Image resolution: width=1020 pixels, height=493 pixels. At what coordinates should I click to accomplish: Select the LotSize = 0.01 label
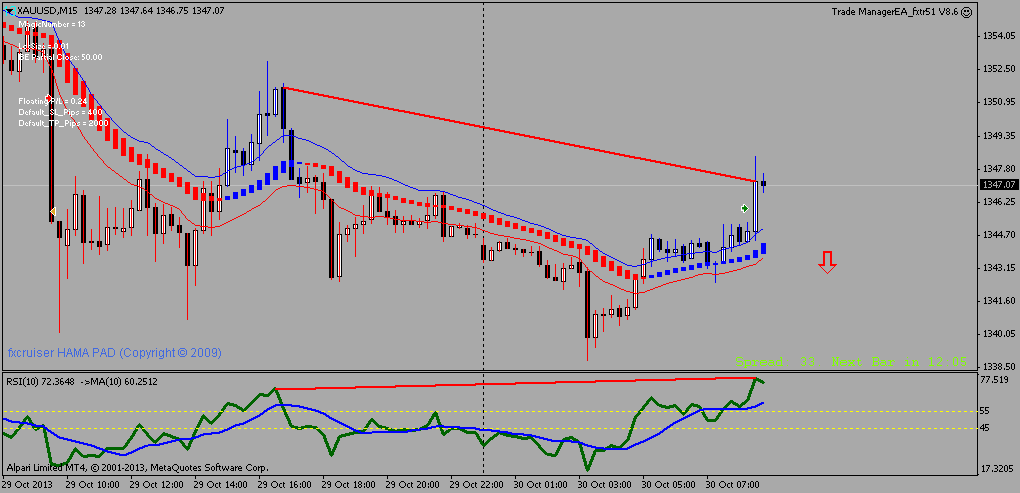tap(44, 46)
